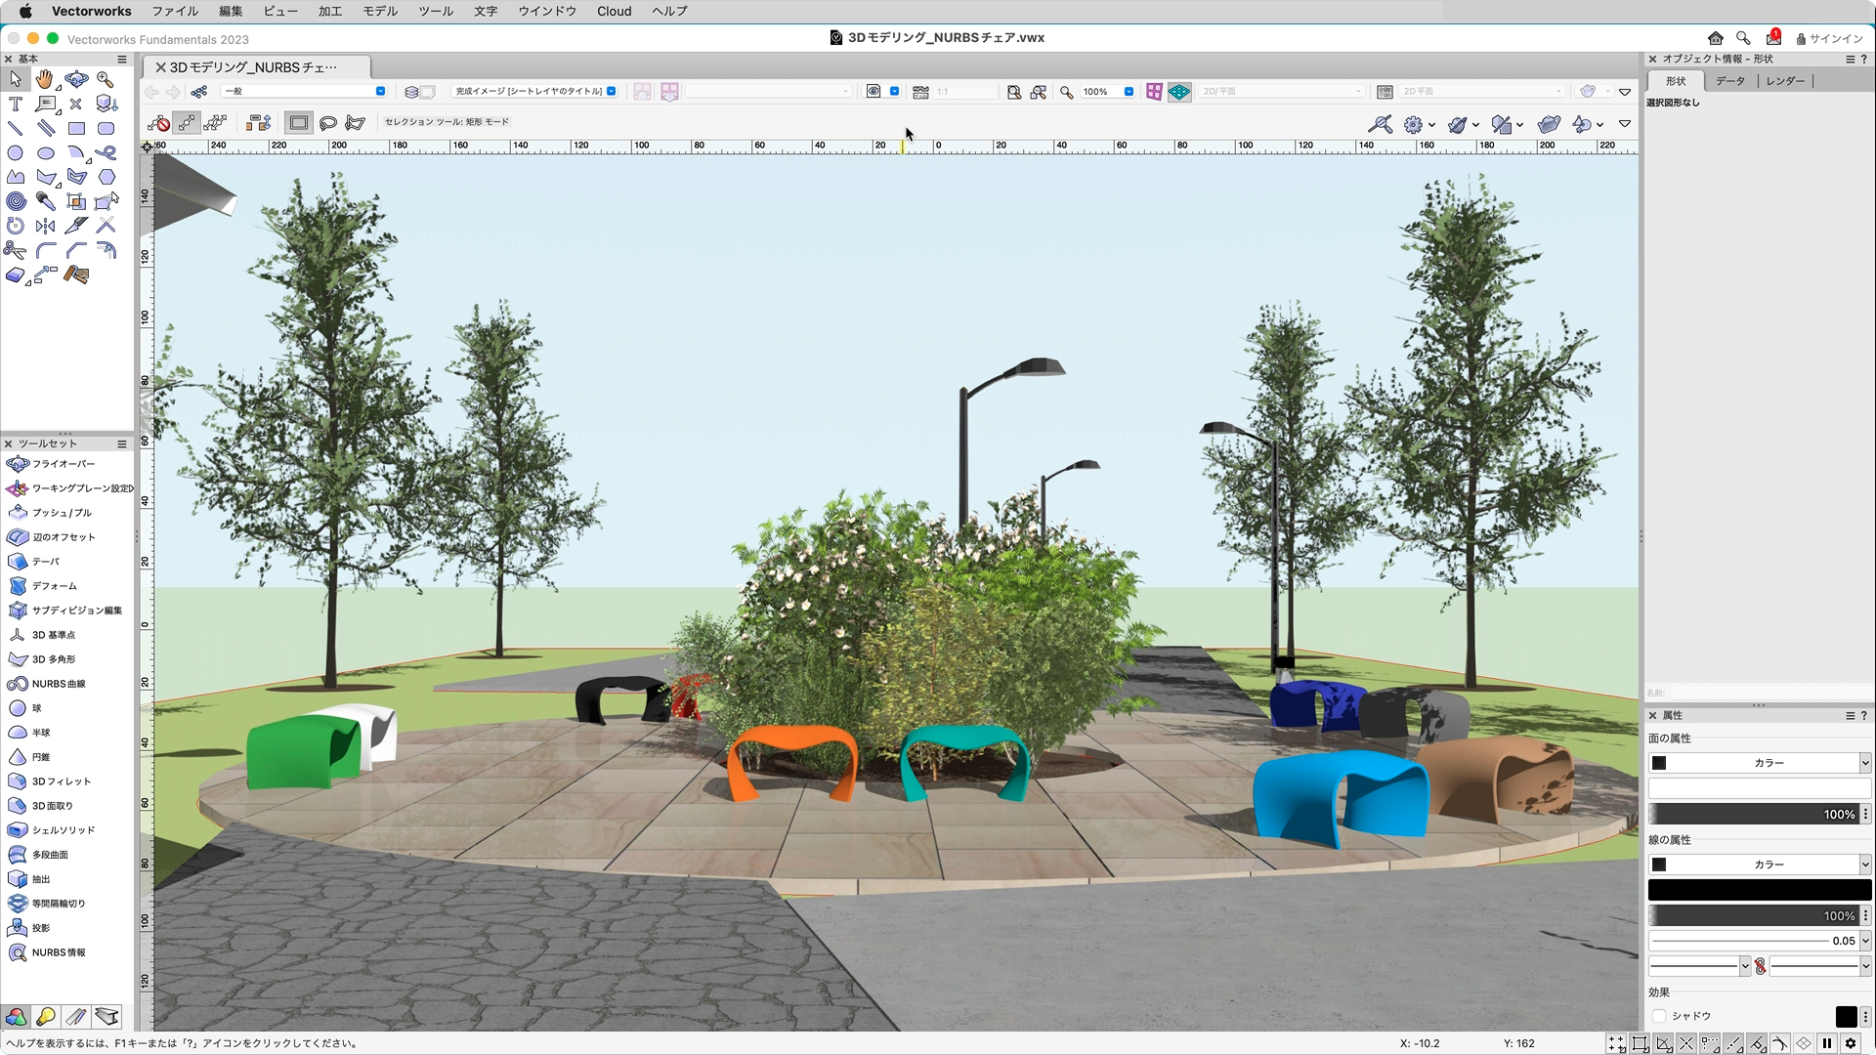Screen dimensions: 1876x1055
Task: Select the Rounded Rectangle tool
Action: pos(106,128)
